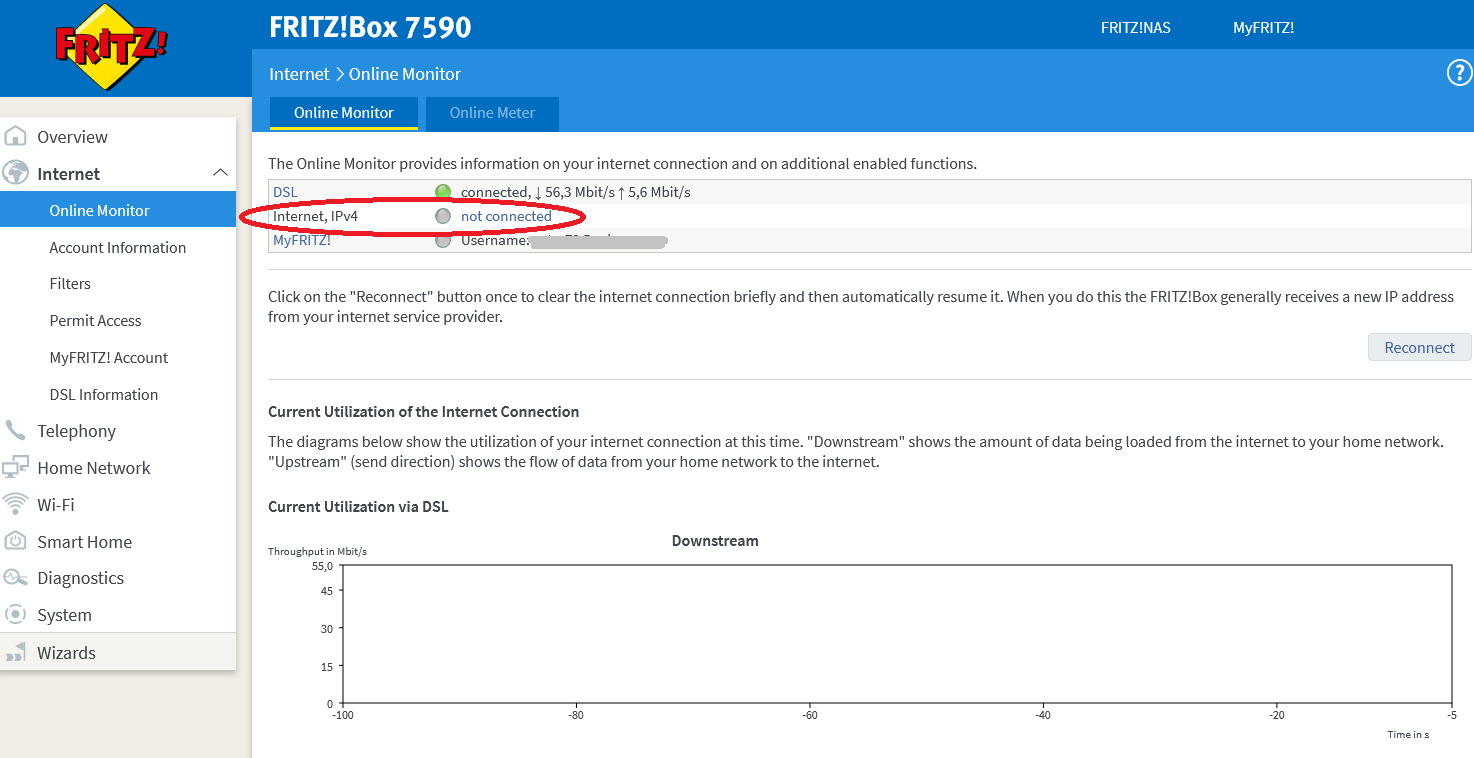Click the FRITZ! logo

point(111,47)
